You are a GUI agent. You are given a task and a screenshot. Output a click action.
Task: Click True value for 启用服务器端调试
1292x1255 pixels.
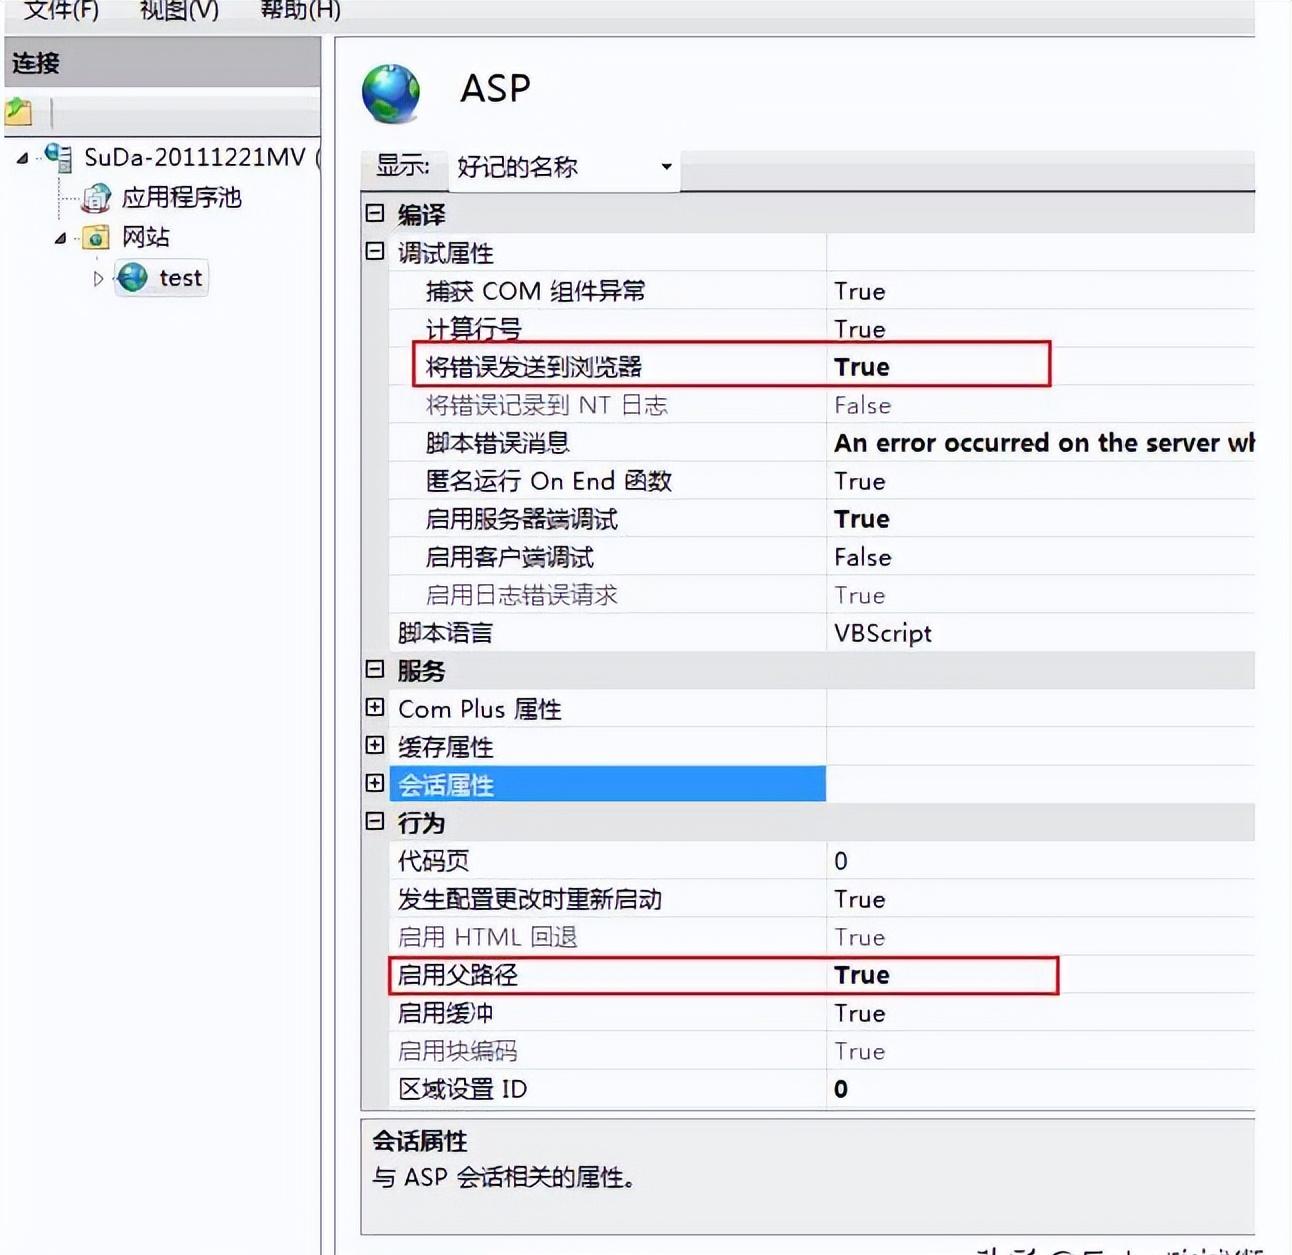point(862,519)
